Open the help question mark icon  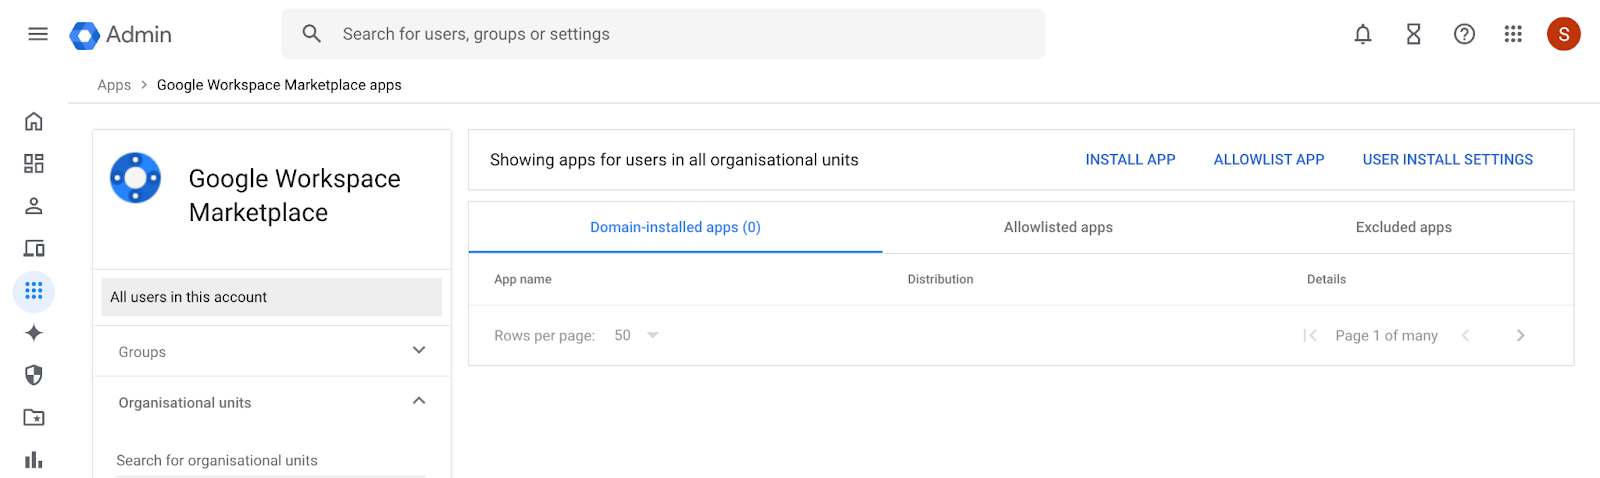pyautogui.click(x=1464, y=34)
